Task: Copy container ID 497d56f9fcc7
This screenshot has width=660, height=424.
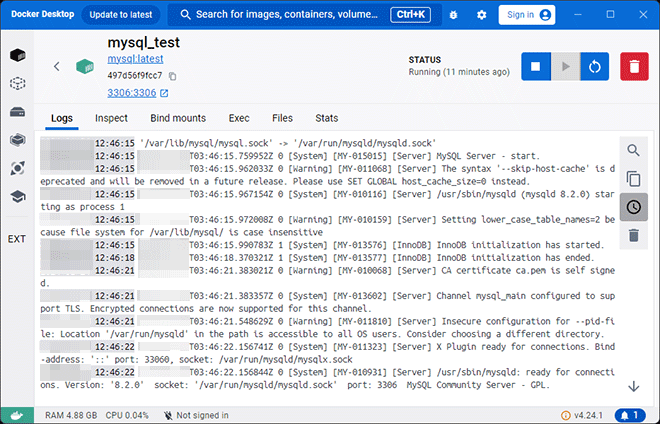Action: tap(172, 76)
